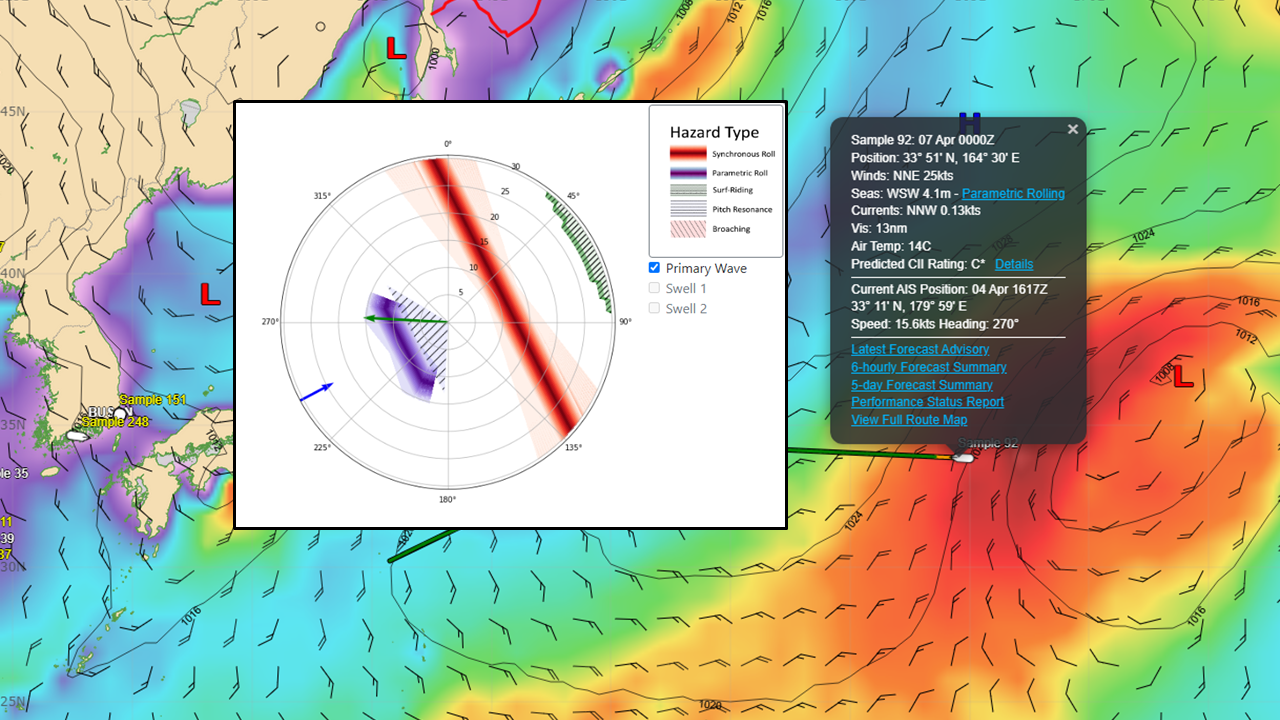Enable the Swell 2 checkbox
Image resolution: width=1280 pixels, height=720 pixels.
pos(654,308)
